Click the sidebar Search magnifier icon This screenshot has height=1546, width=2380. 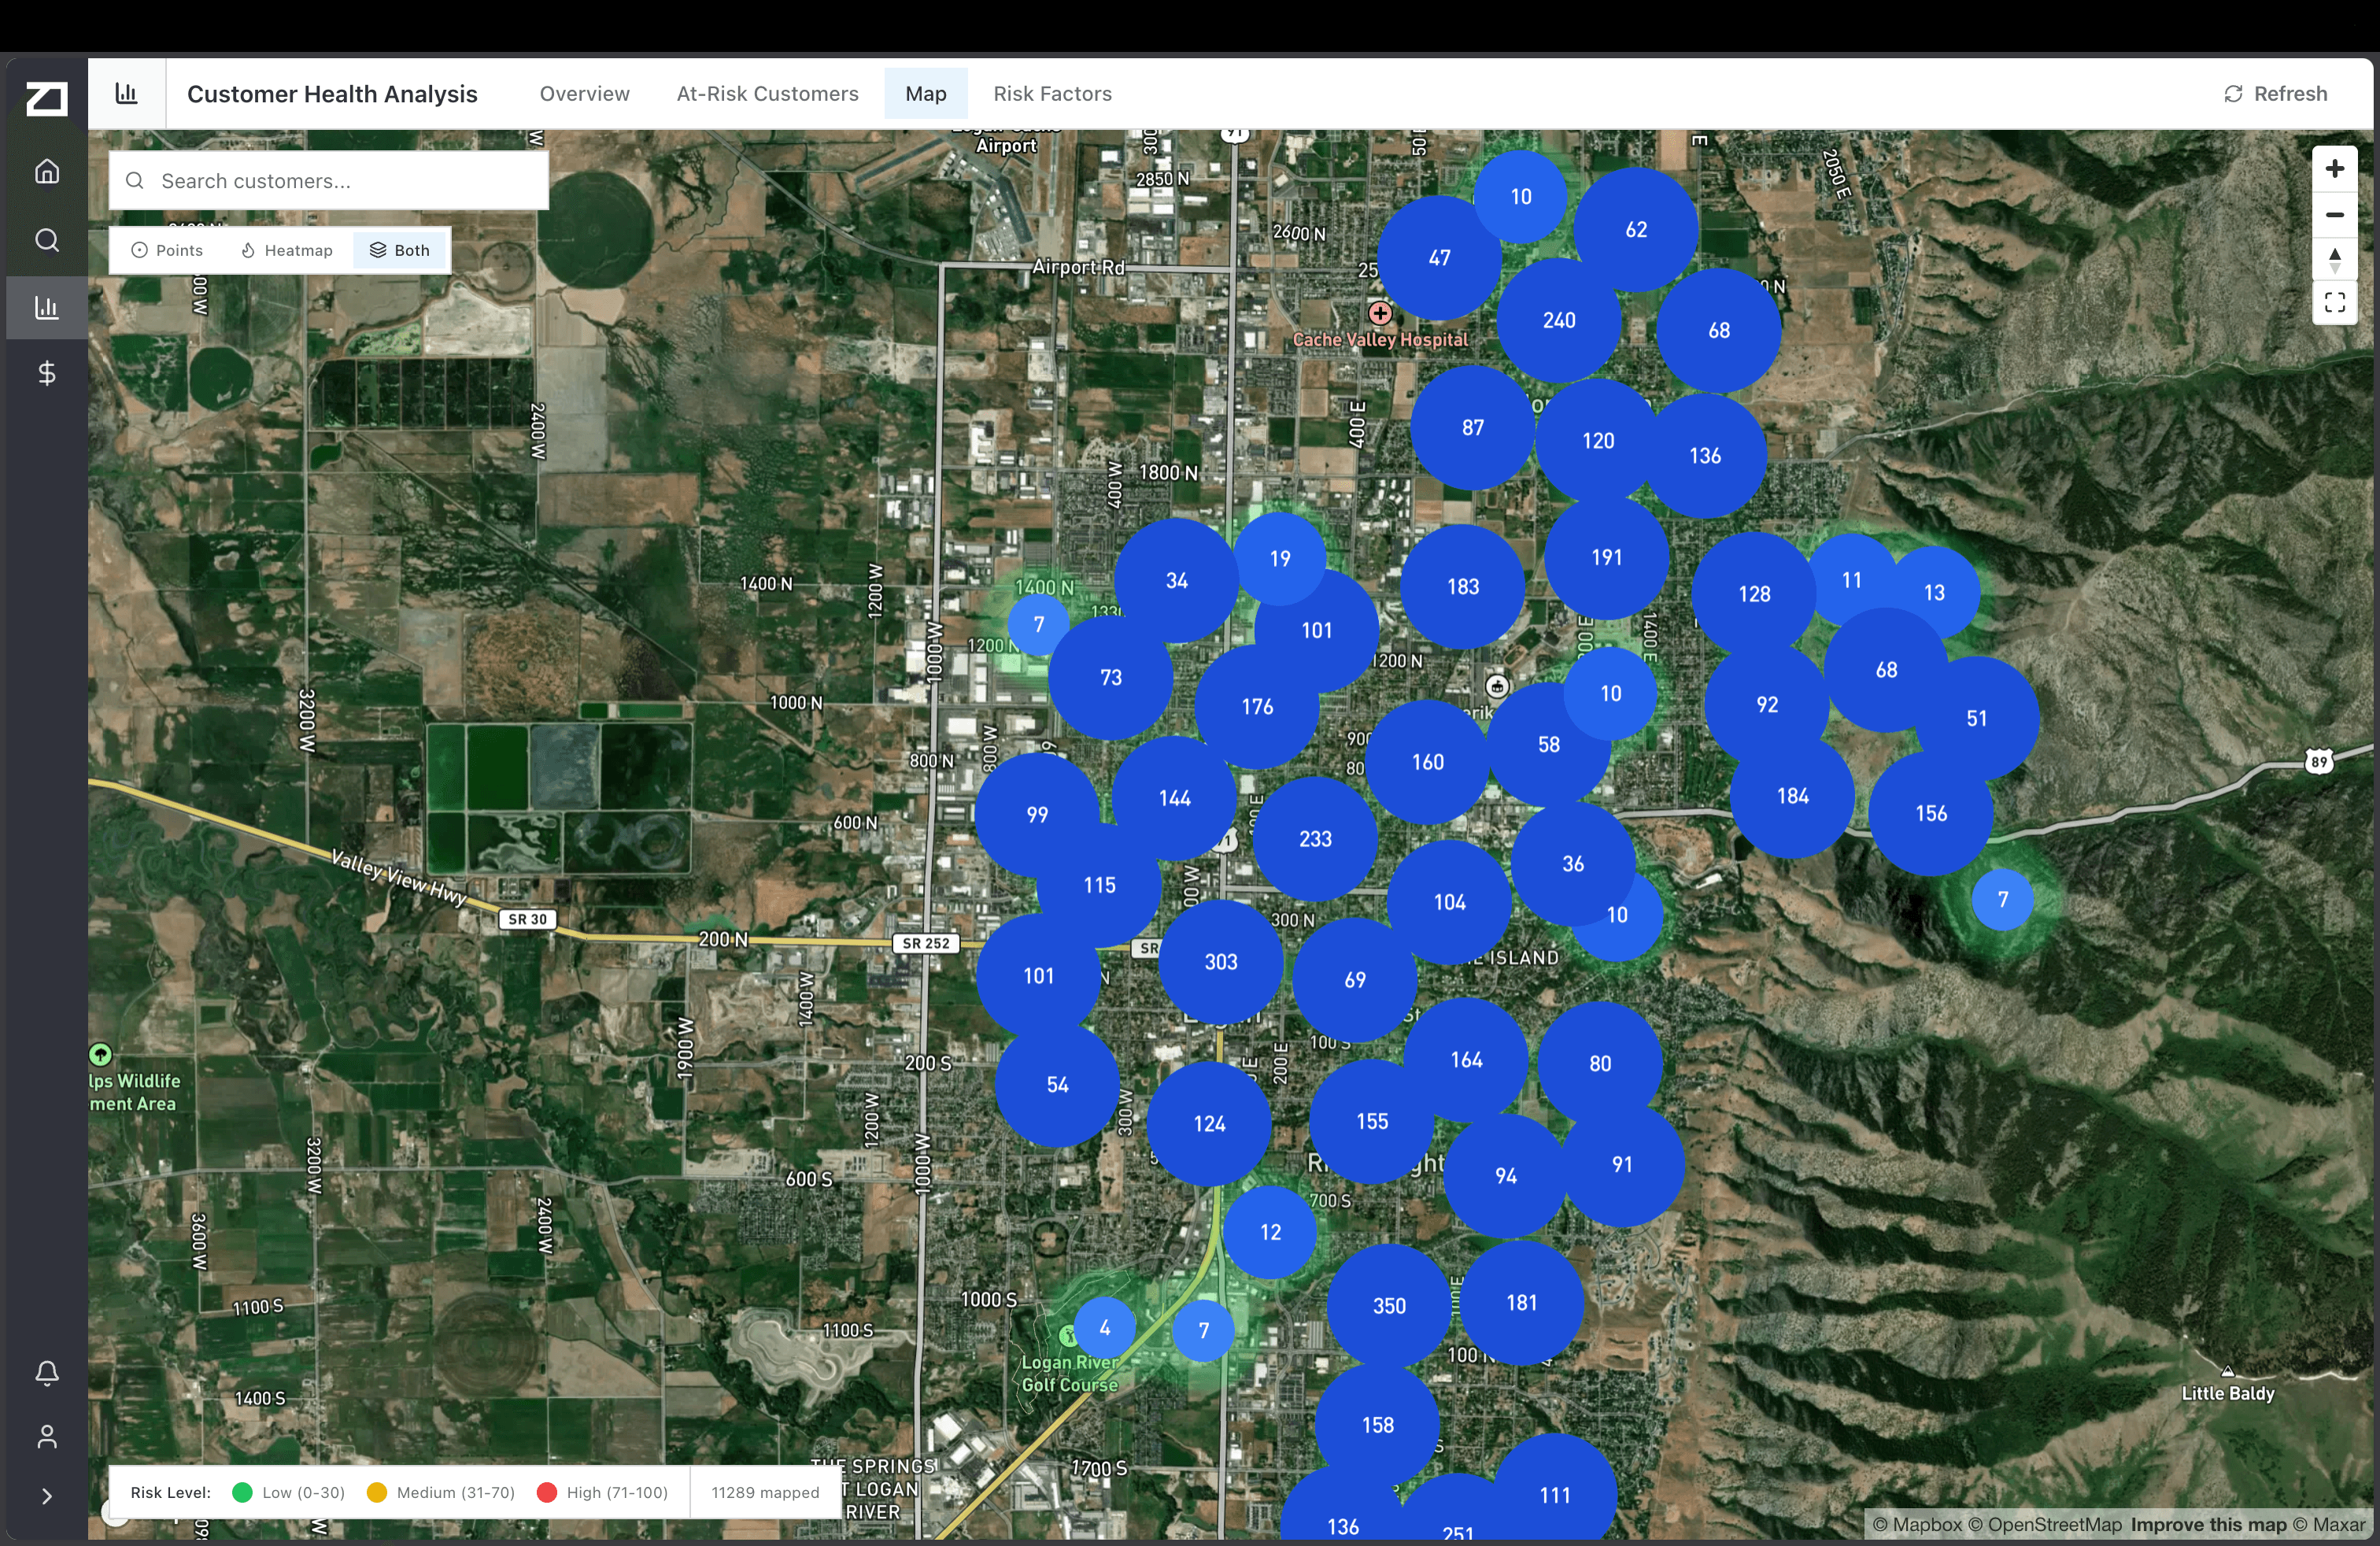[x=47, y=240]
